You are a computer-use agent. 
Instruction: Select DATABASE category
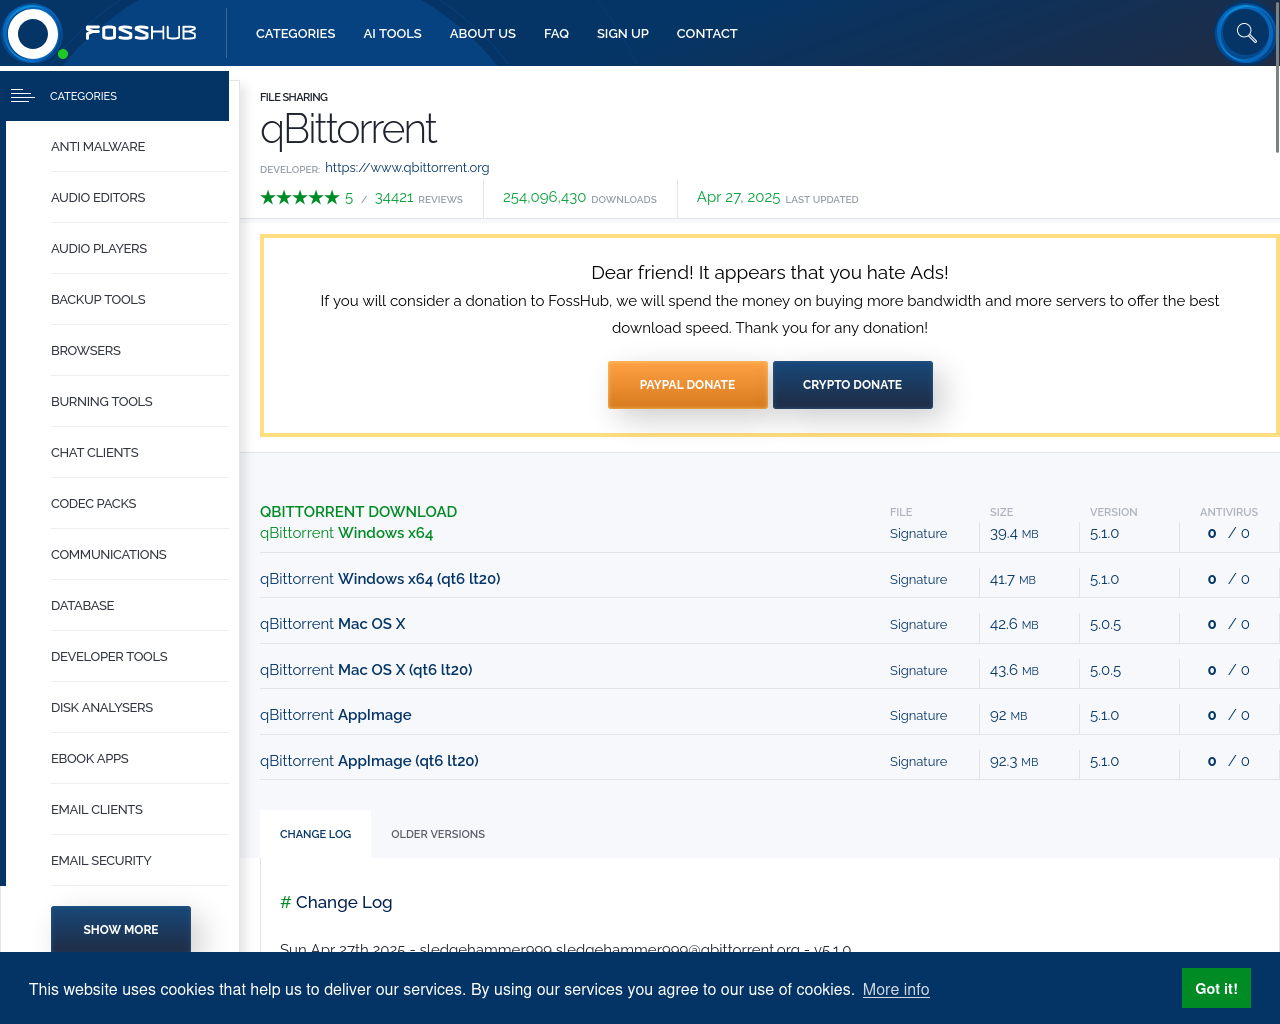pos(83,605)
